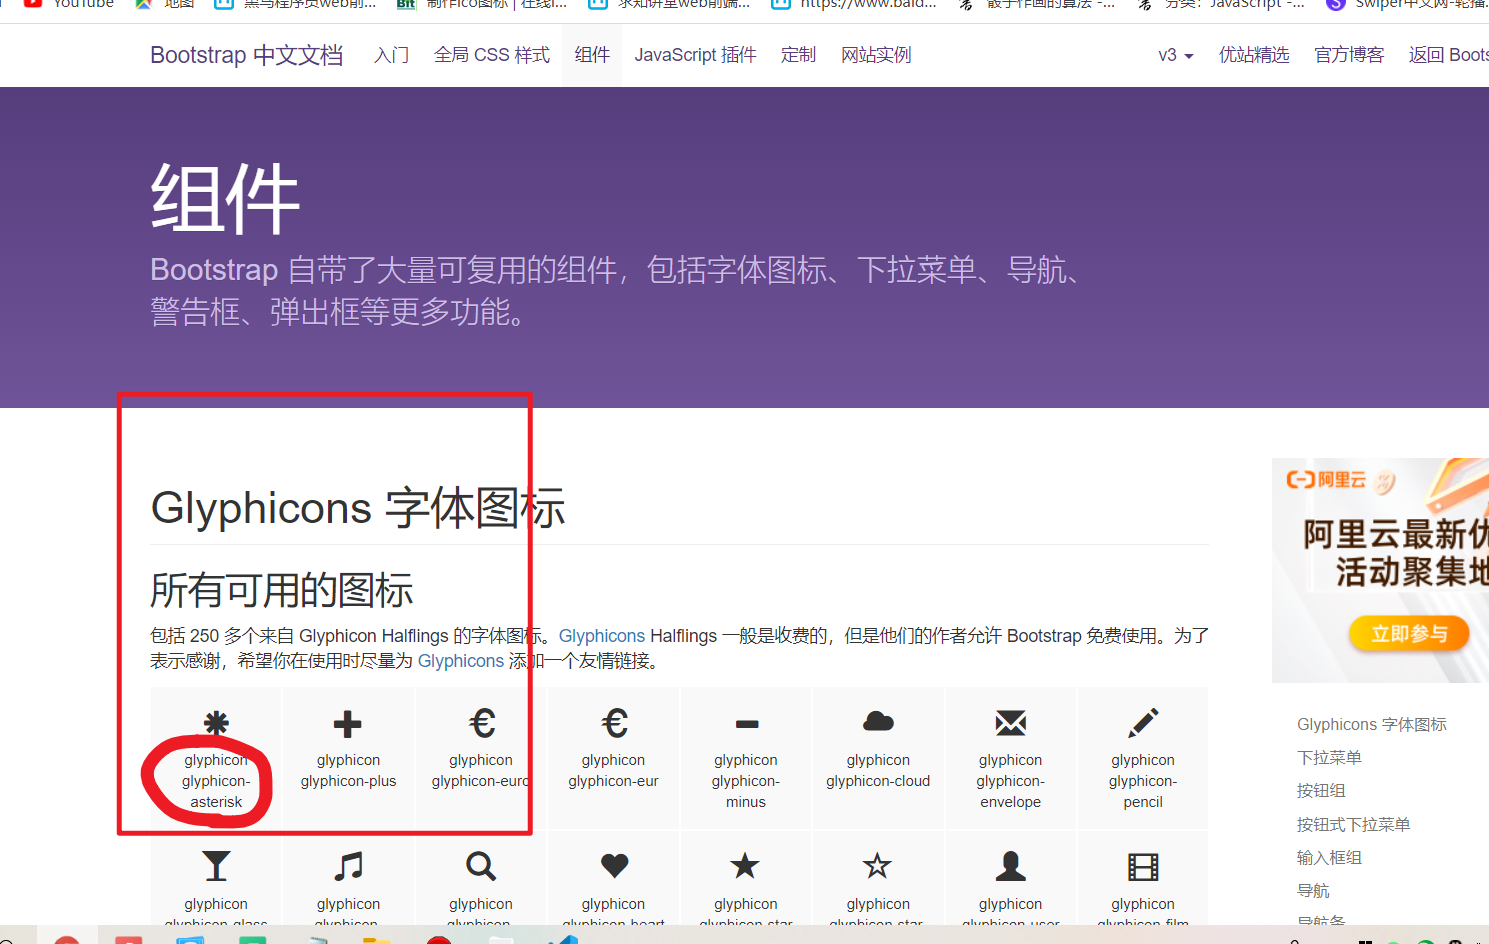This screenshot has height=944, width=1489.
Task: Click the glyphicon-envelope label text
Action: (1011, 791)
